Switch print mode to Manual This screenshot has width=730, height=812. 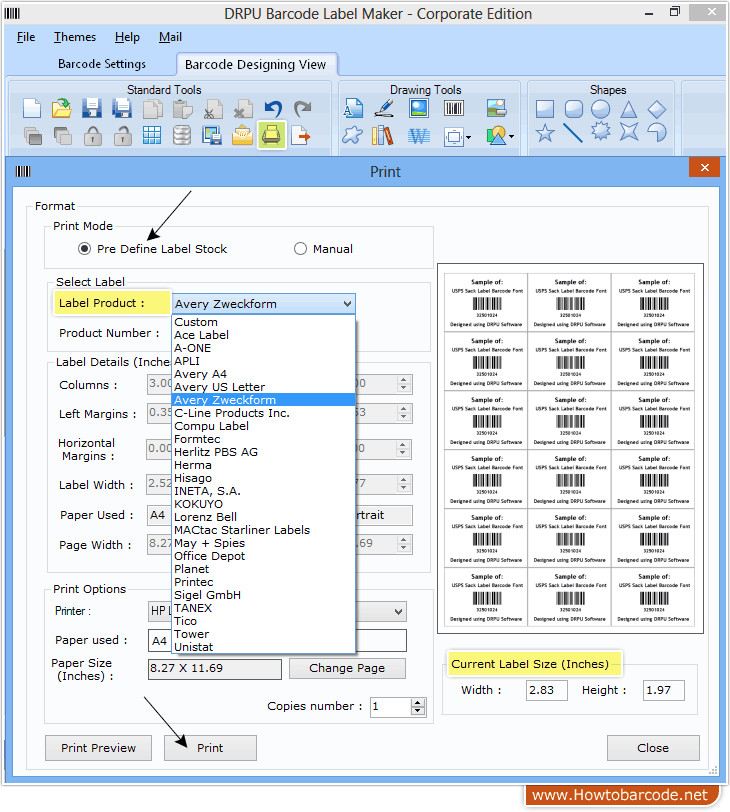pyautogui.click(x=300, y=249)
